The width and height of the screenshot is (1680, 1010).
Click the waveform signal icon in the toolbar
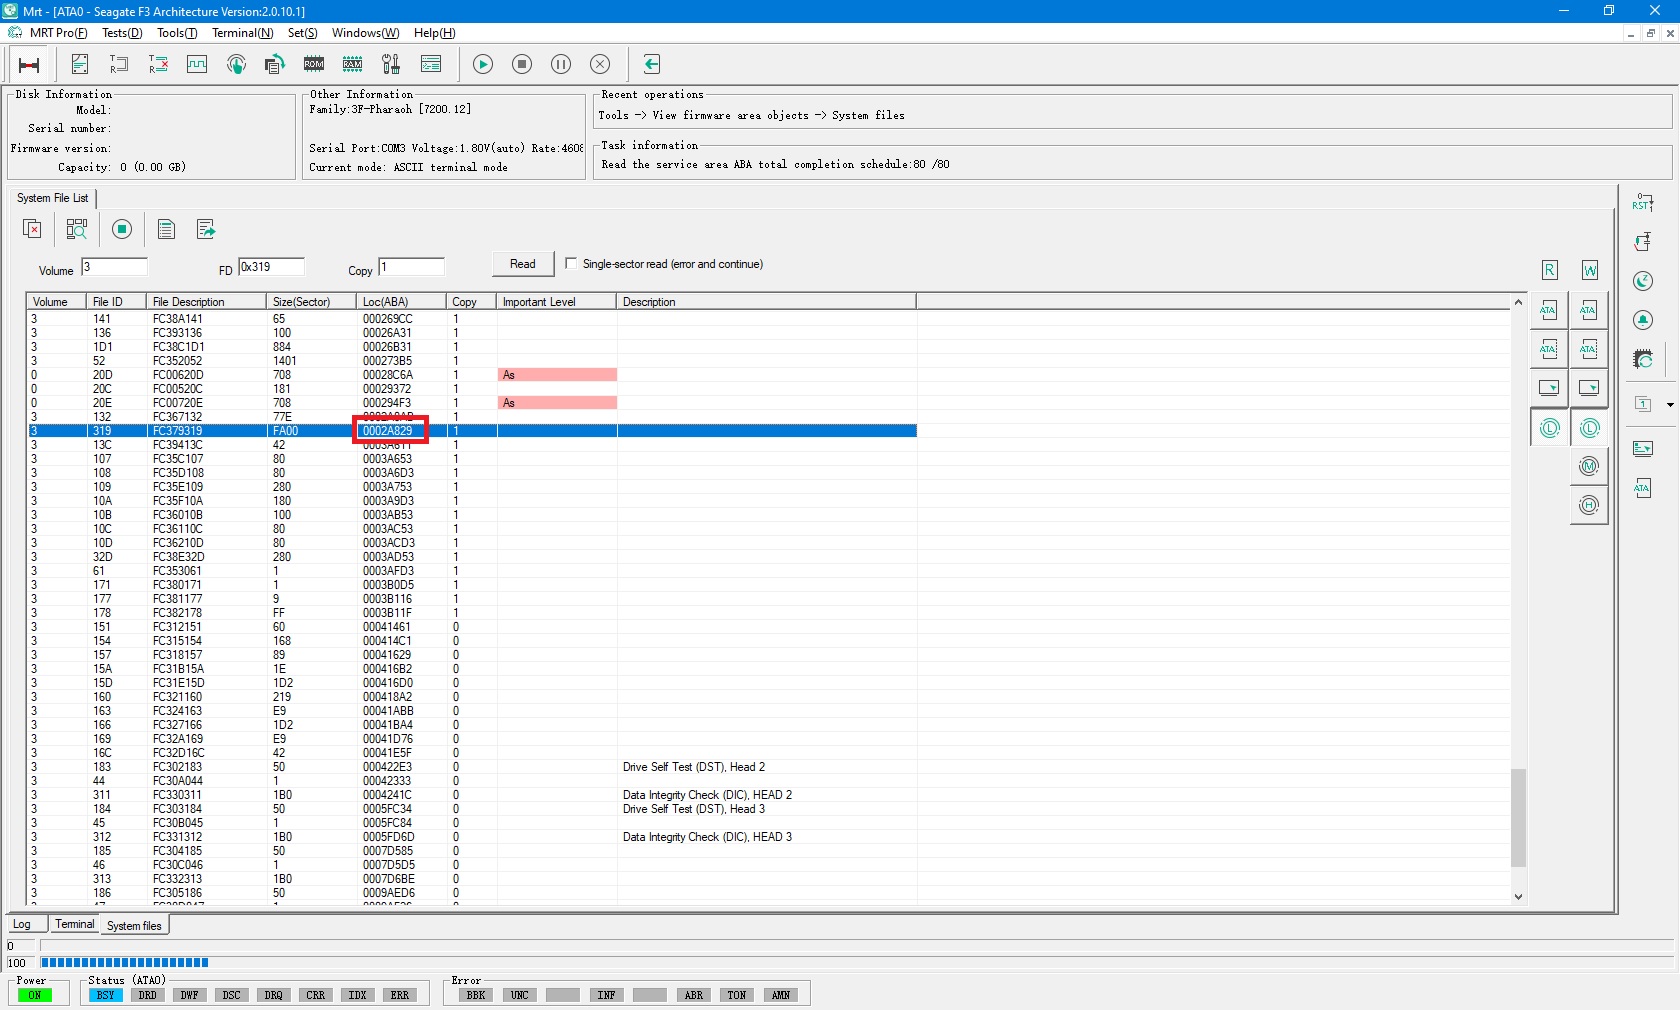coord(197,64)
